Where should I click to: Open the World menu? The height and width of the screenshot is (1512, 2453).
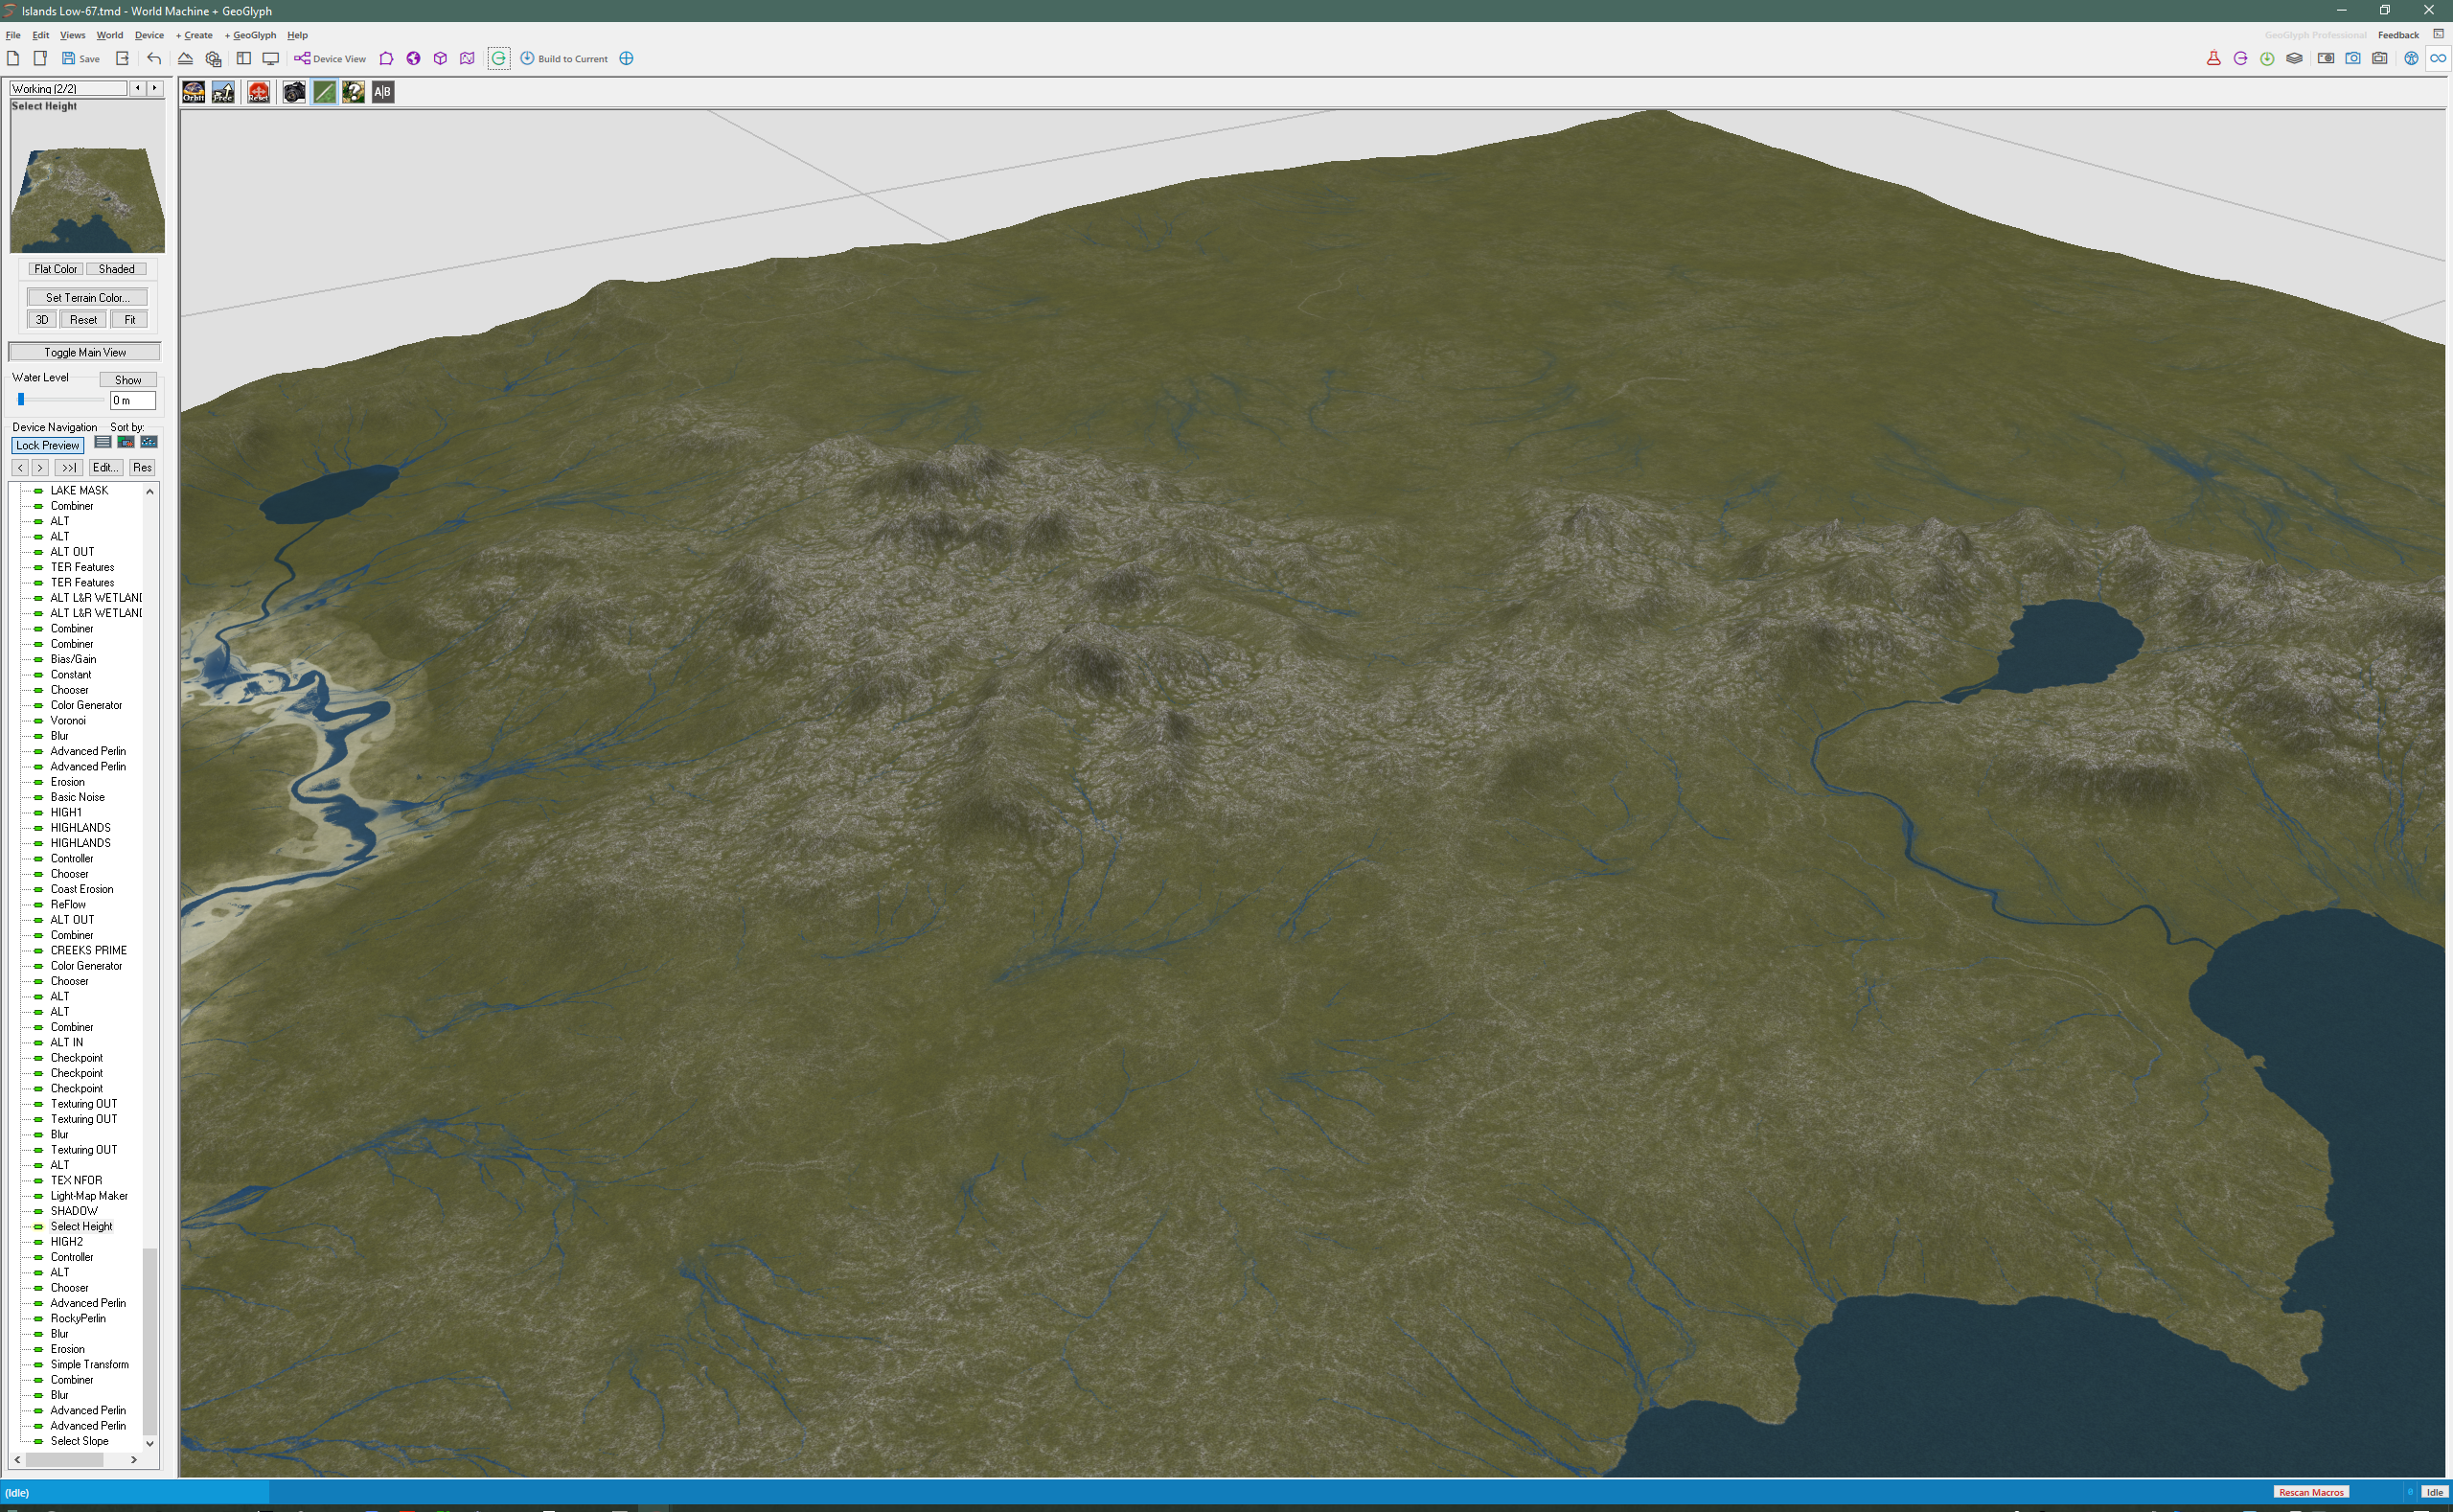tap(109, 35)
